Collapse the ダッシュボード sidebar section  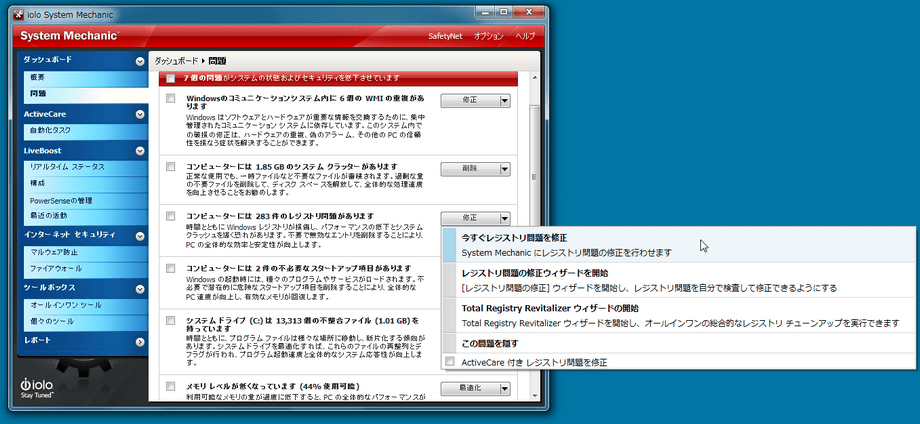click(x=140, y=60)
